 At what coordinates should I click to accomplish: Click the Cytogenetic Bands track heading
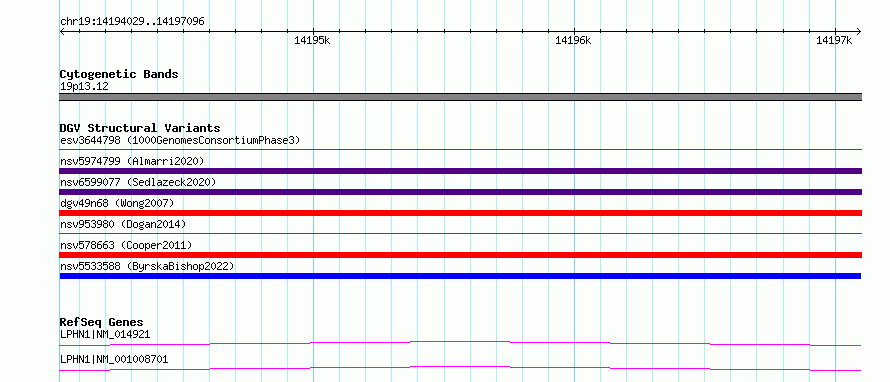click(x=119, y=74)
